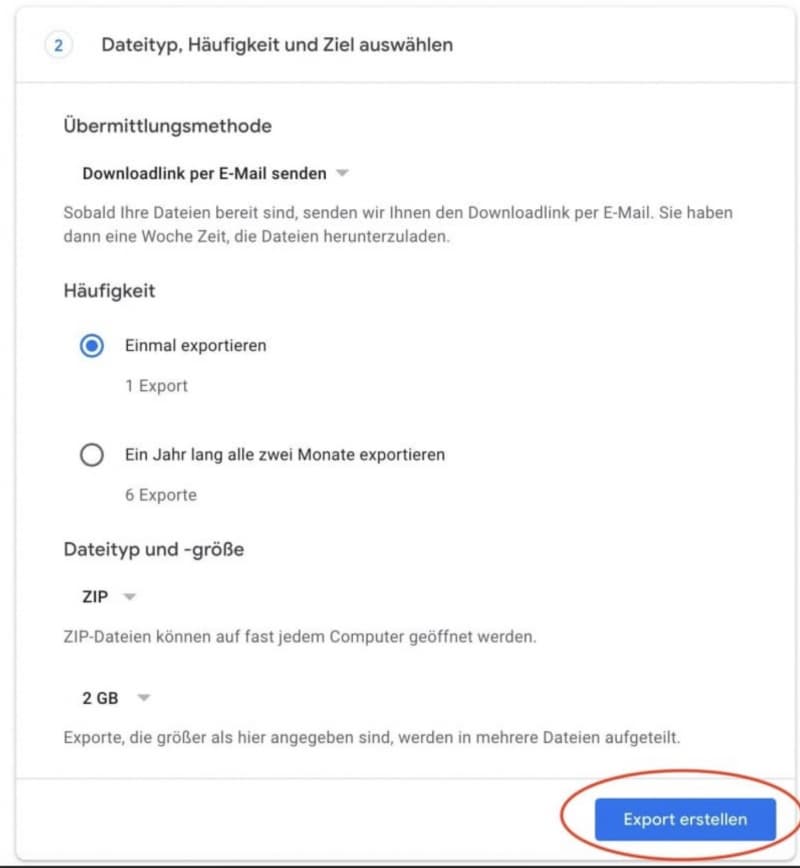
Task: Click the text about exports split into multiple files
Action: tap(372, 737)
